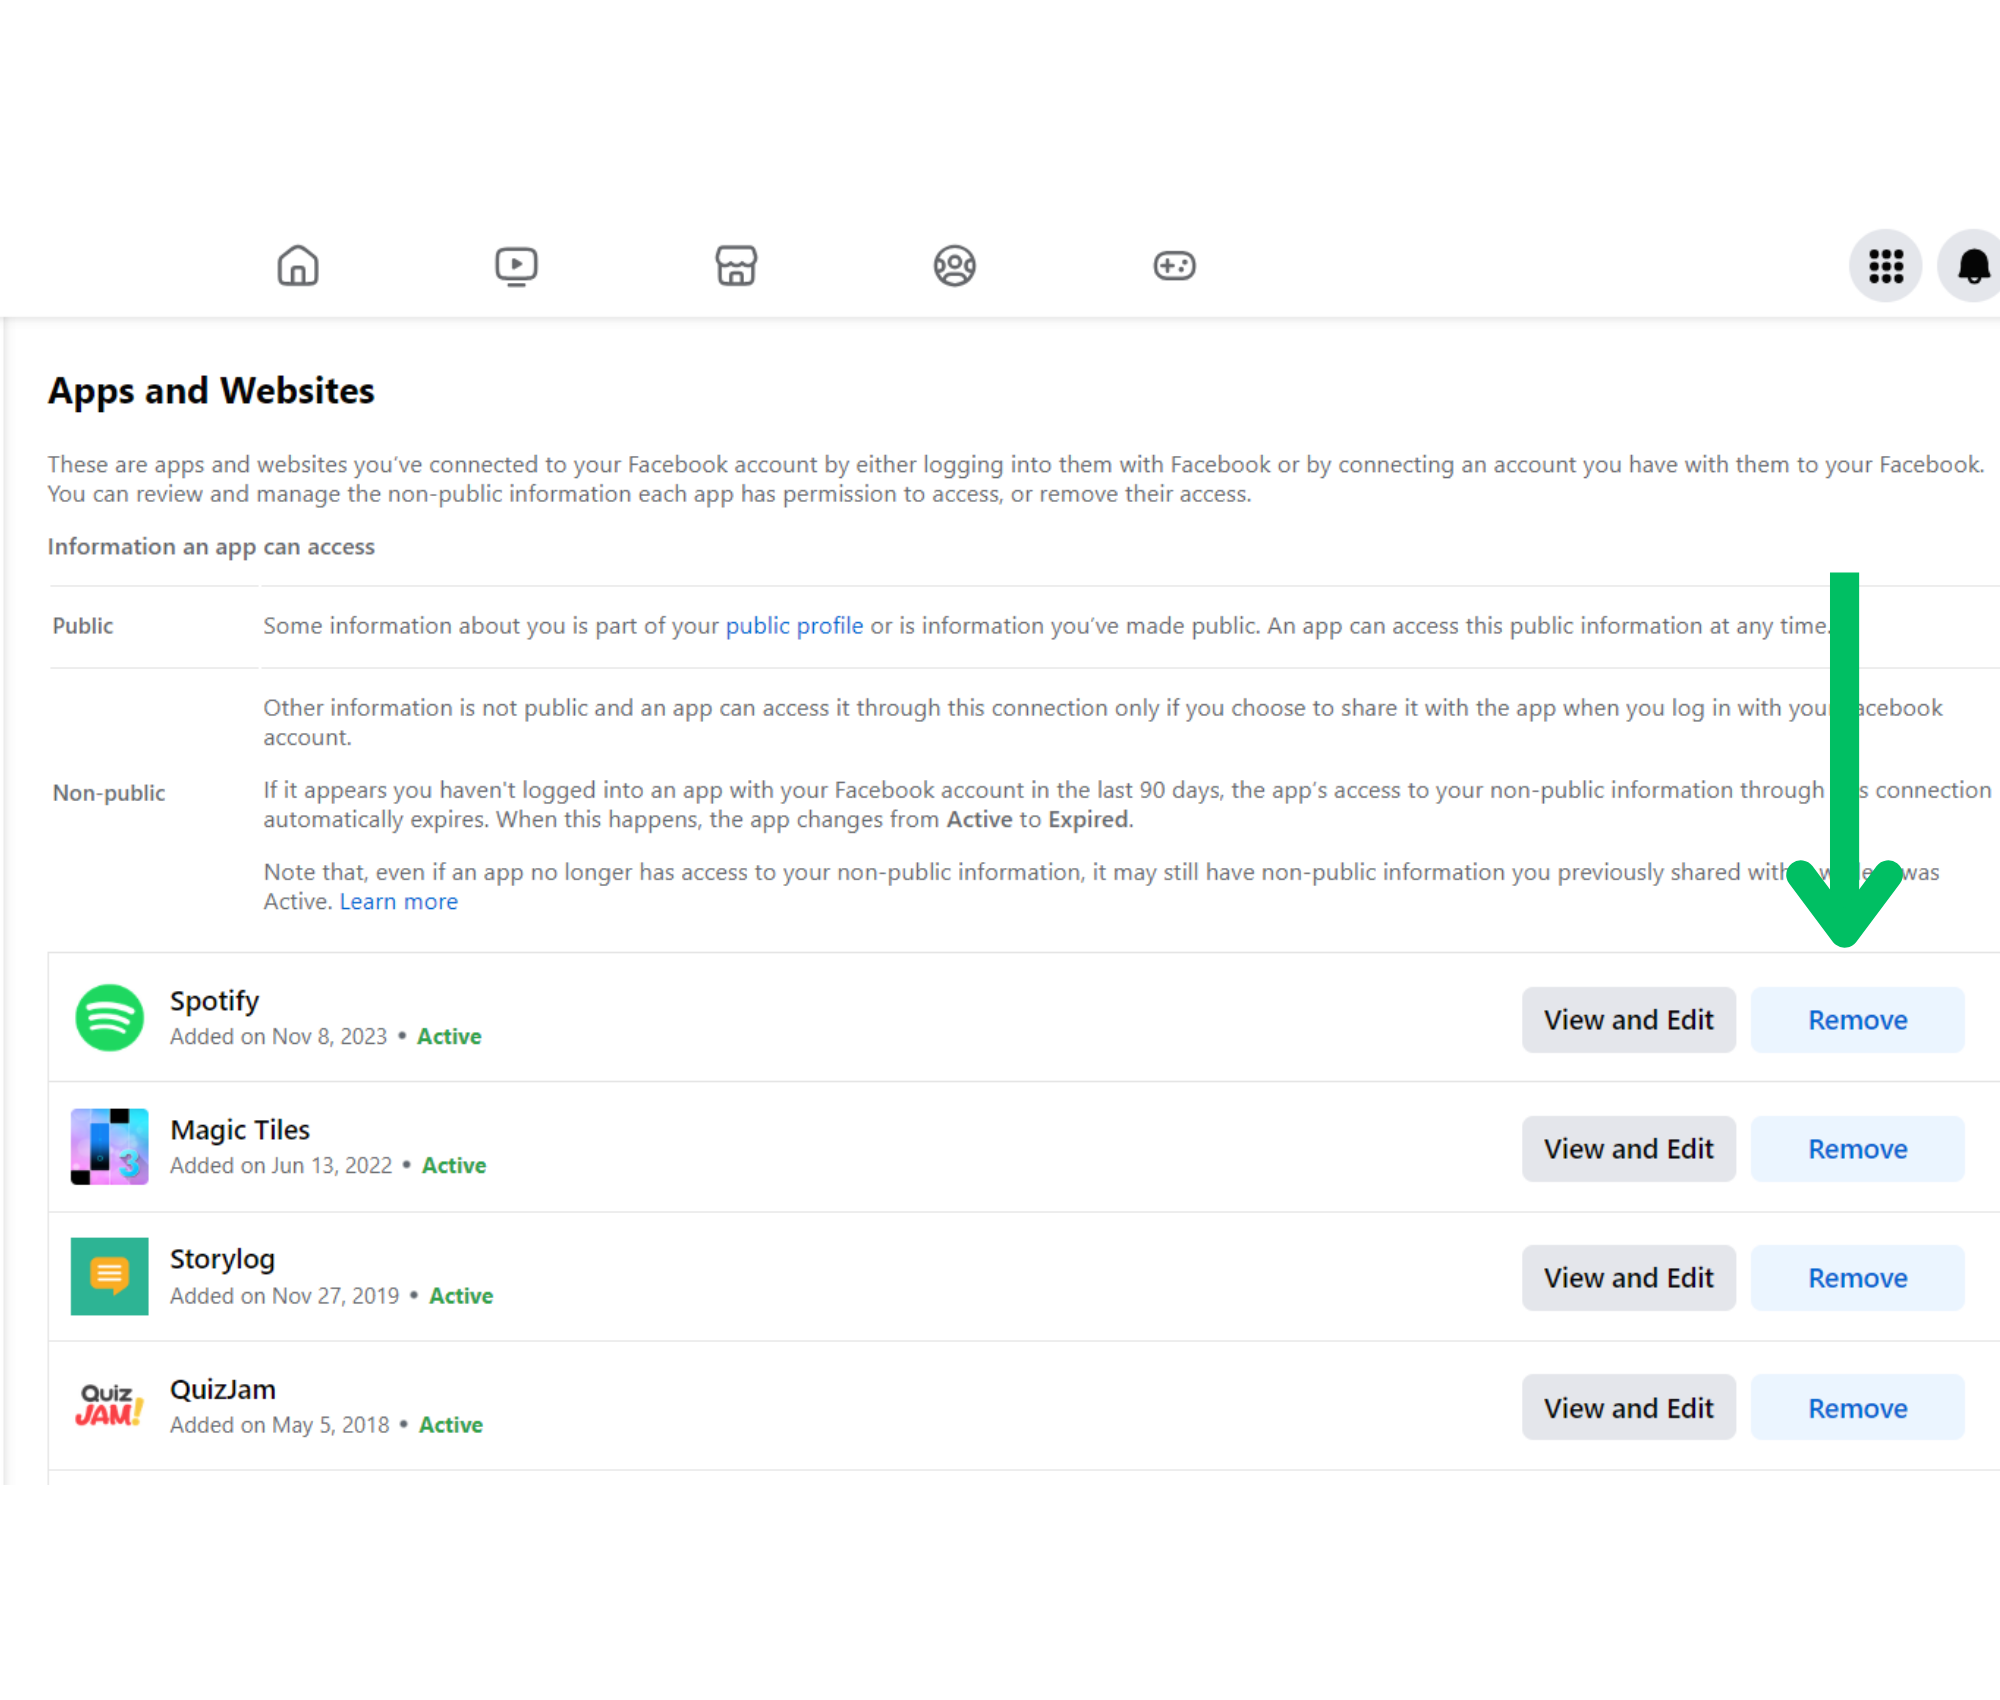
Task: View and Edit Storylog access
Action: [1628, 1278]
